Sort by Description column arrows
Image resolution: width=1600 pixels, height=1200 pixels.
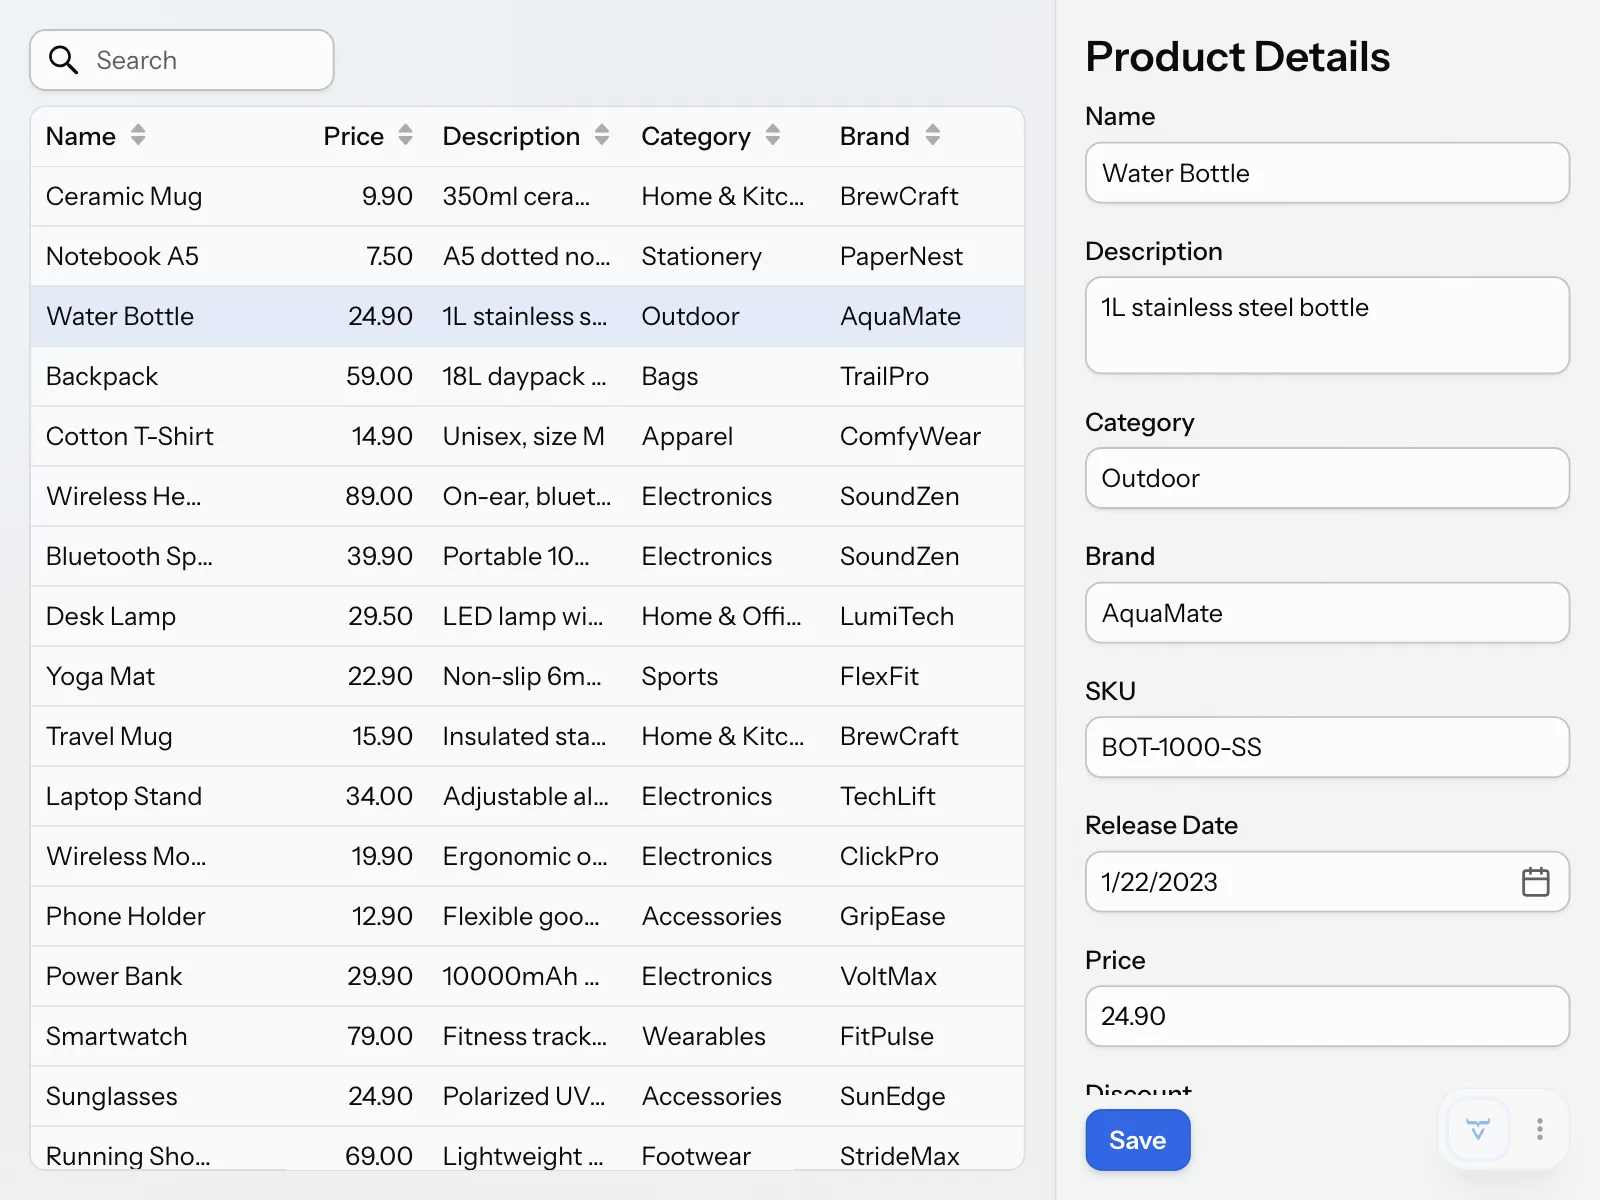coord(602,135)
